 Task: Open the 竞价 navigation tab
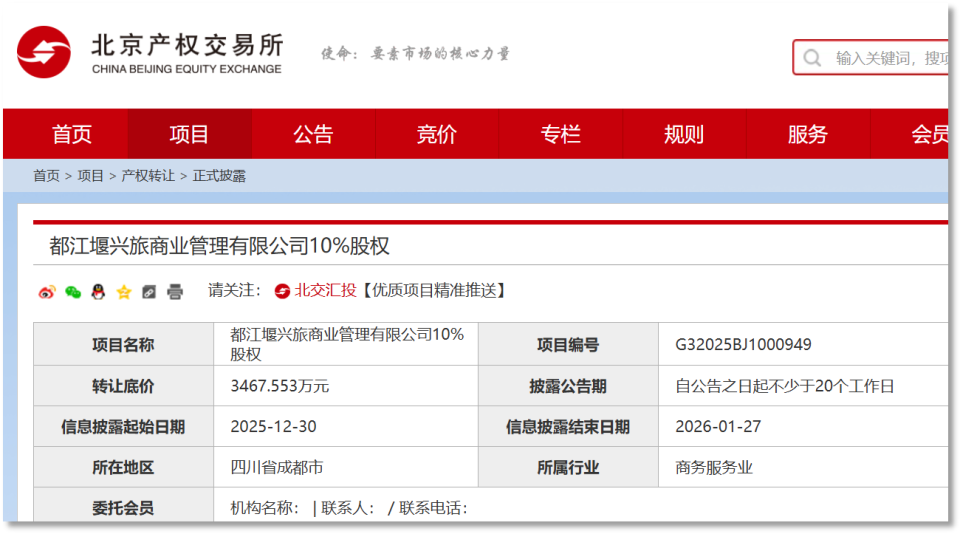(x=437, y=134)
